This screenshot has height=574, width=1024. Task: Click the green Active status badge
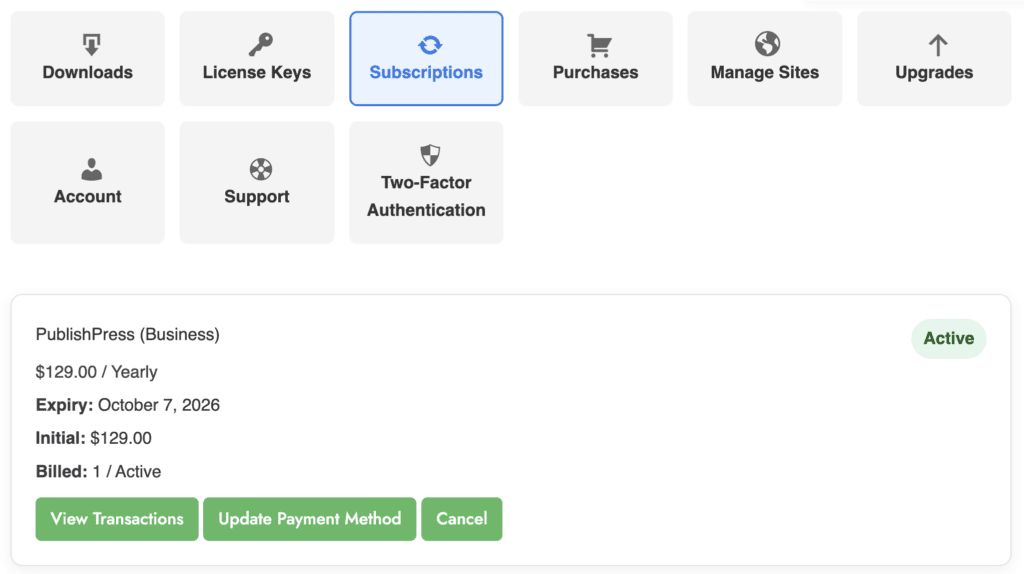(948, 339)
